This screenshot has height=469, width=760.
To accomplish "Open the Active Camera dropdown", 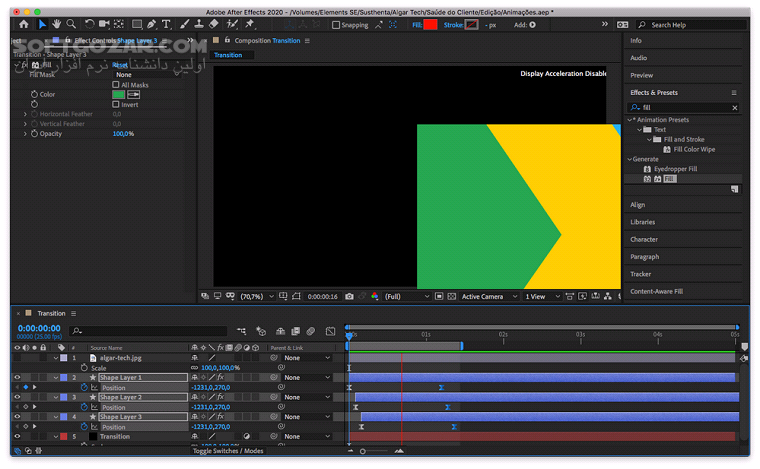I will click(x=489, y=297).
